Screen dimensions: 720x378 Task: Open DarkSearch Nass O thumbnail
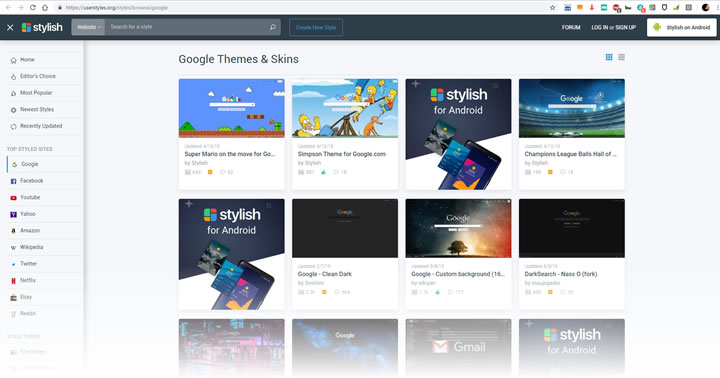(572, 228)
